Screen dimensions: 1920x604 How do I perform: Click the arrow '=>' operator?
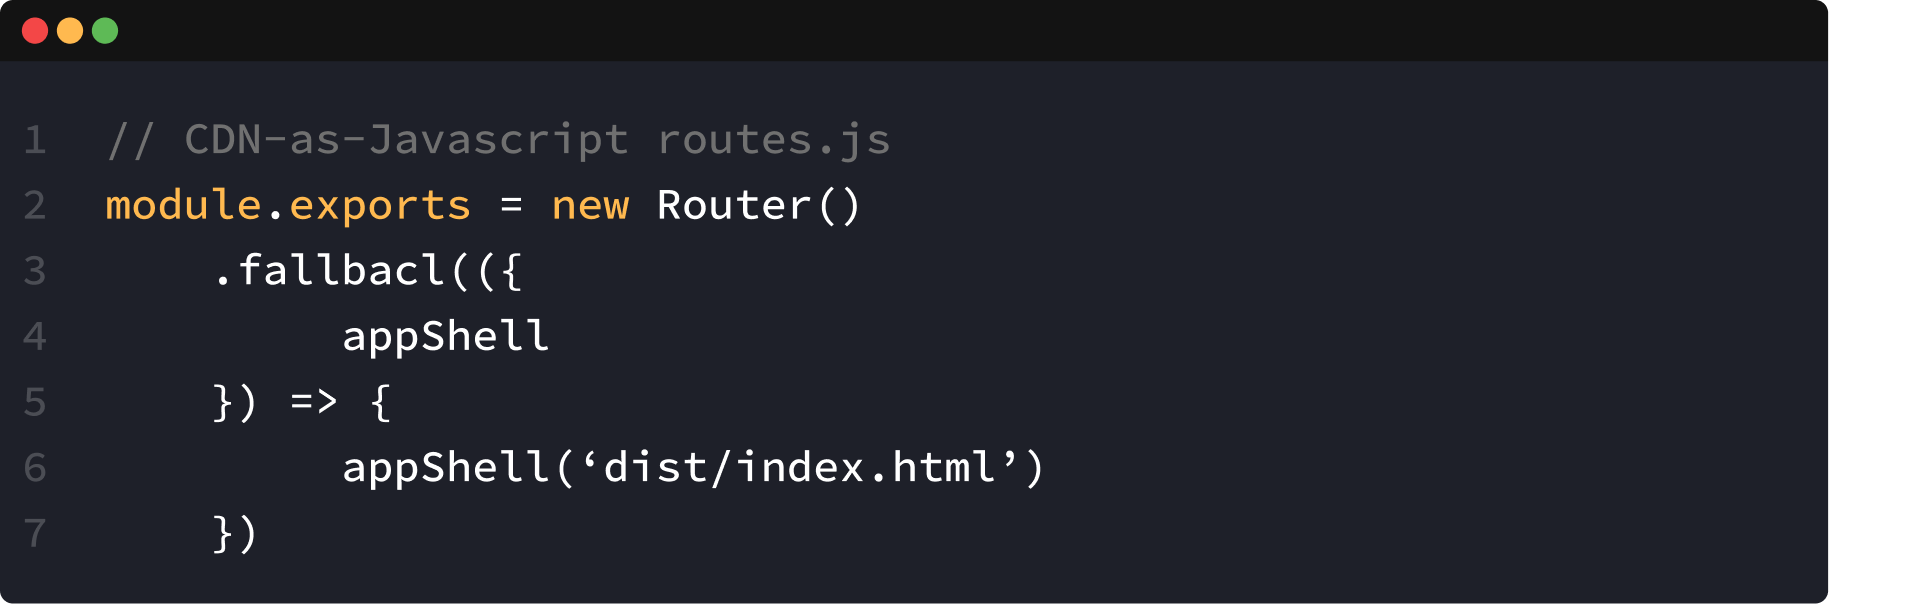tap(314, 402)
